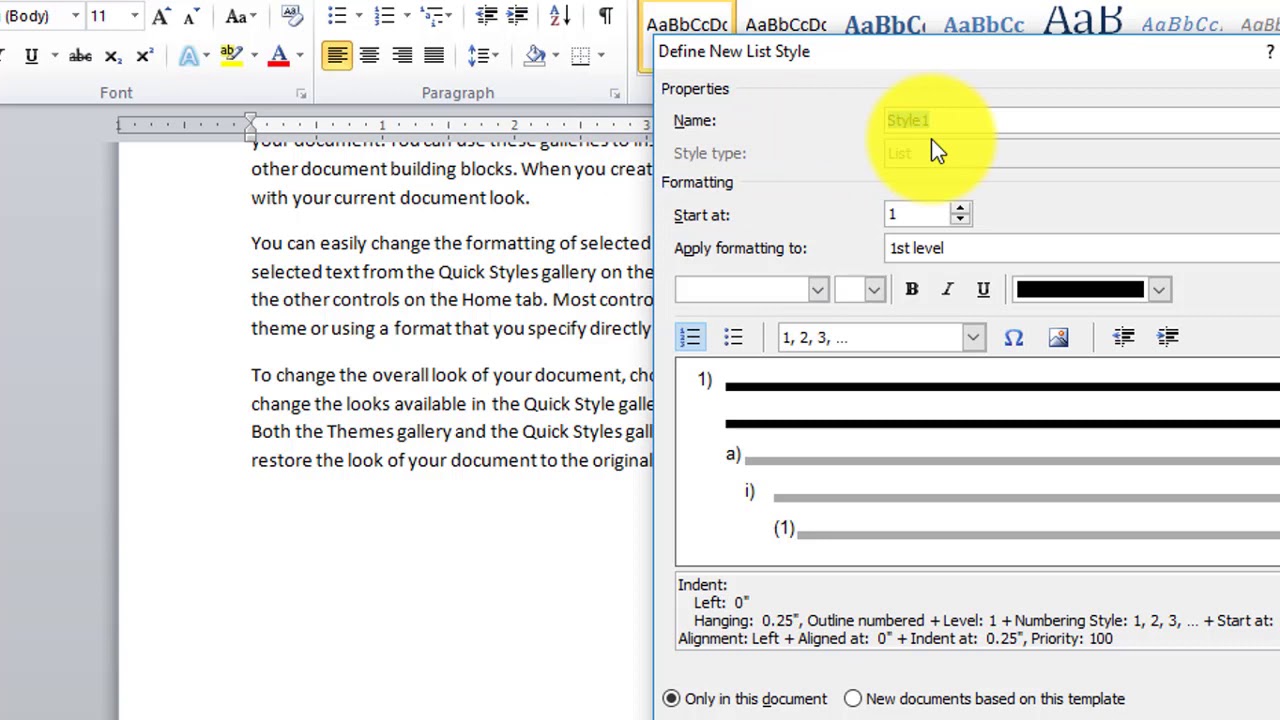Click ribbon Increase Indent icon
Viewport: 1280px width, 720px height.
518,15
